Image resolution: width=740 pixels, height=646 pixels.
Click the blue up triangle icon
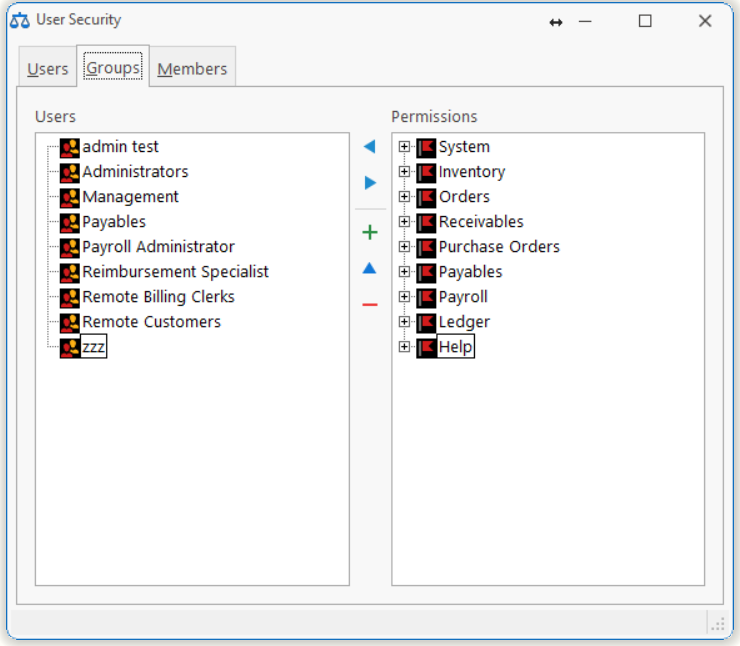[370, 268]
